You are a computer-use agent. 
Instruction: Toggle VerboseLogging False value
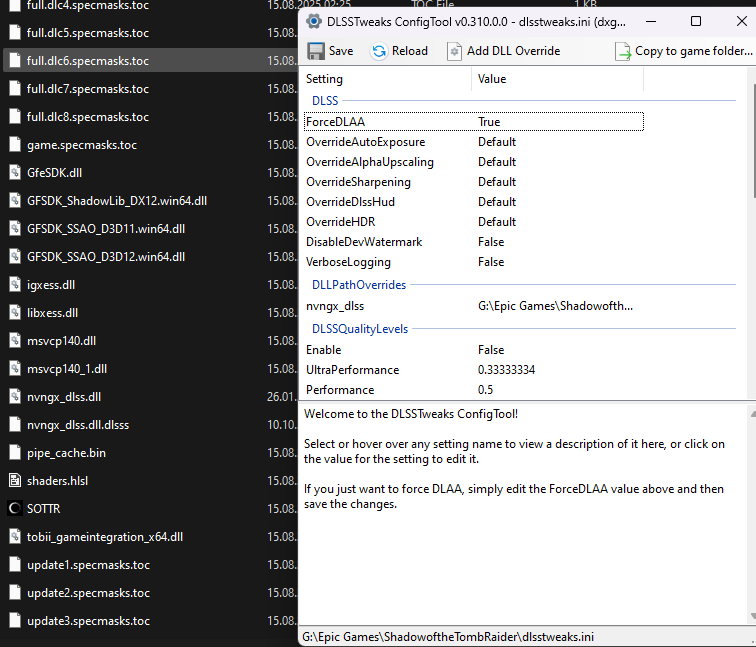tap(491, 262)
